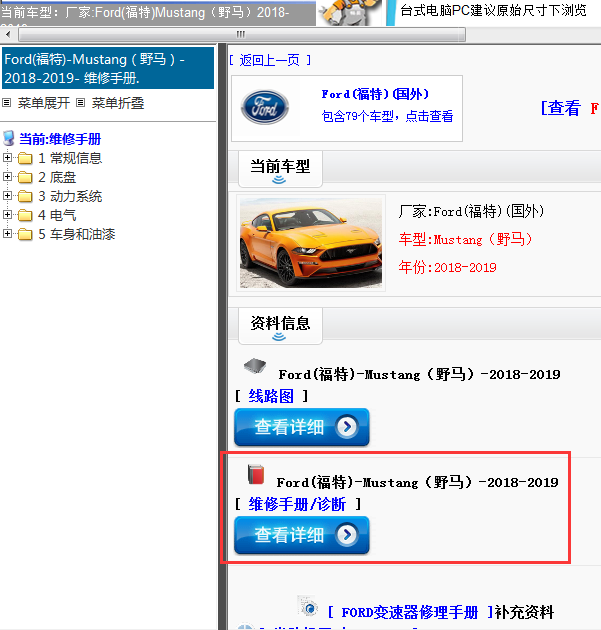Image resolution: width=601 pixels, height=630 pixels.
Task: Click the folder icon for 常规信息
Action: tap(25, 158)
